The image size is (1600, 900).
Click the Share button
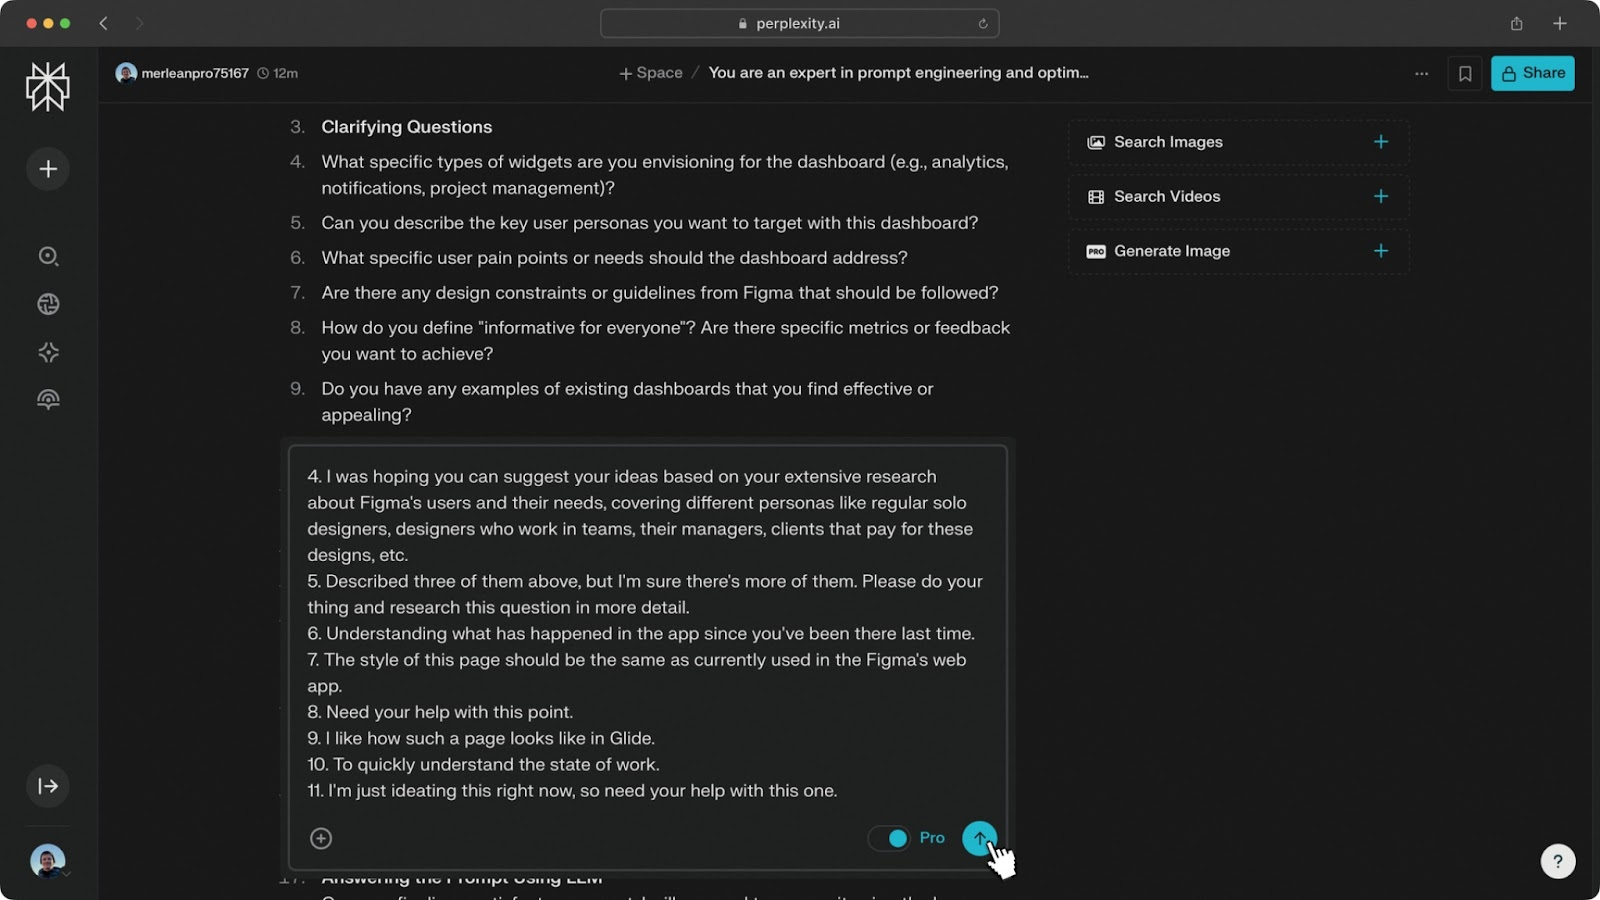[x=1532, y=73]
